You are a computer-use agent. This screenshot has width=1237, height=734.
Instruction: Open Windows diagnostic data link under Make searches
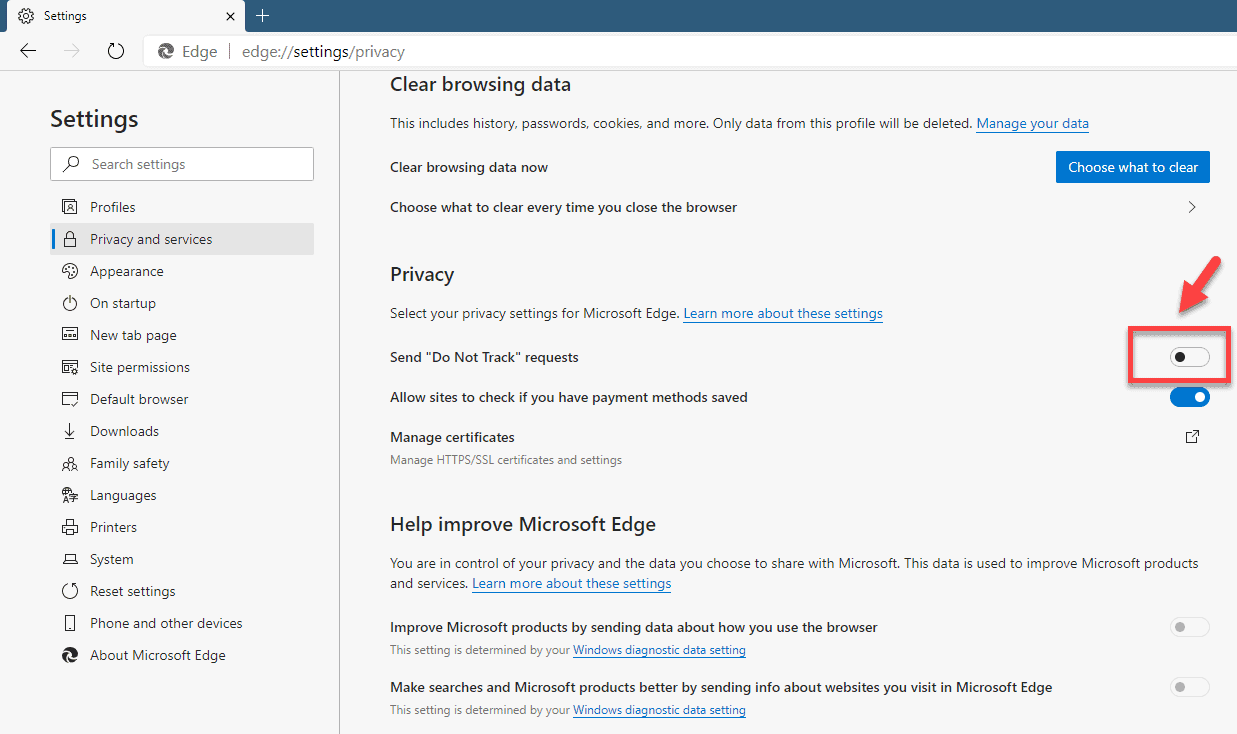[x=659, y=710]
